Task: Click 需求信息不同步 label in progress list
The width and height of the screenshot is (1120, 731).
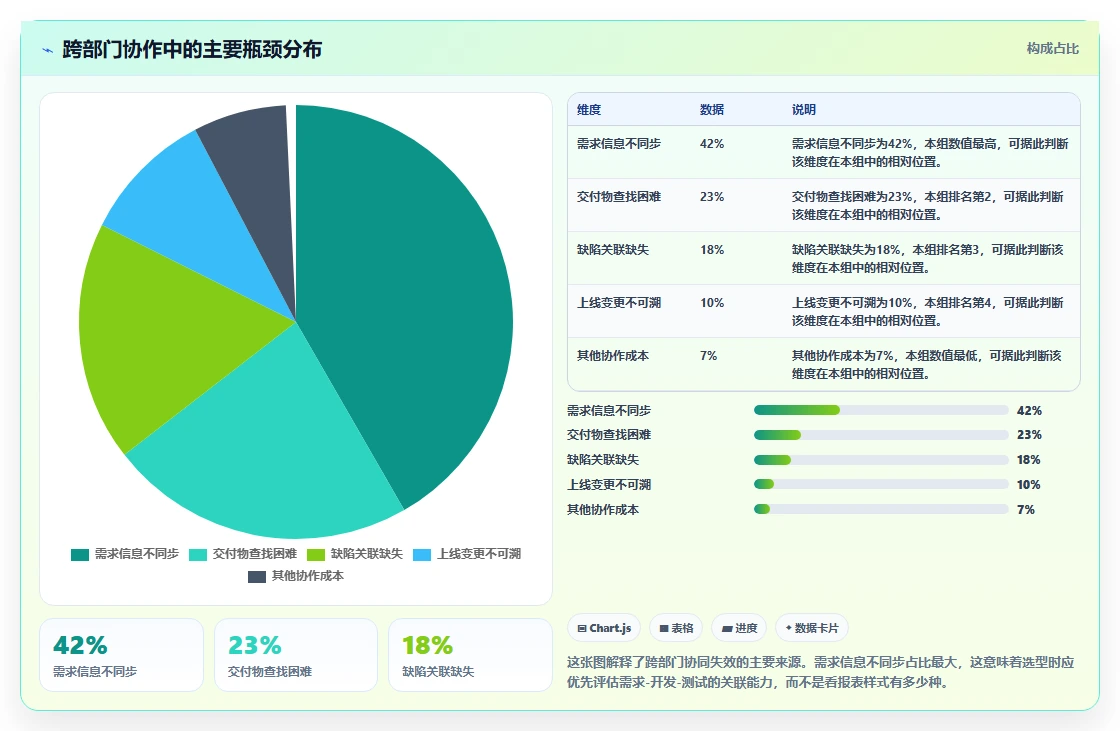Action: 609,411
